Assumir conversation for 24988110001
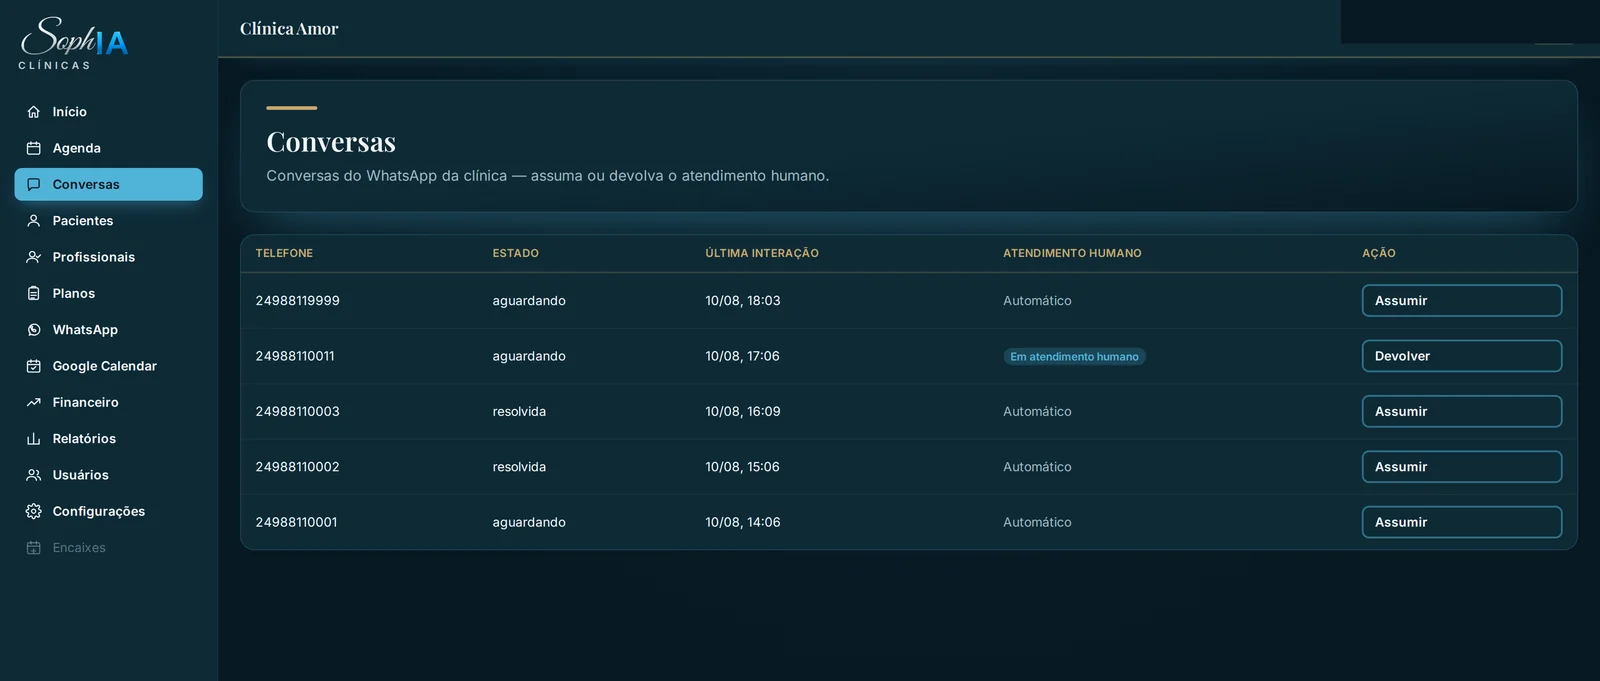This screenshot has width=1600, height=681. pos(1461,522)
